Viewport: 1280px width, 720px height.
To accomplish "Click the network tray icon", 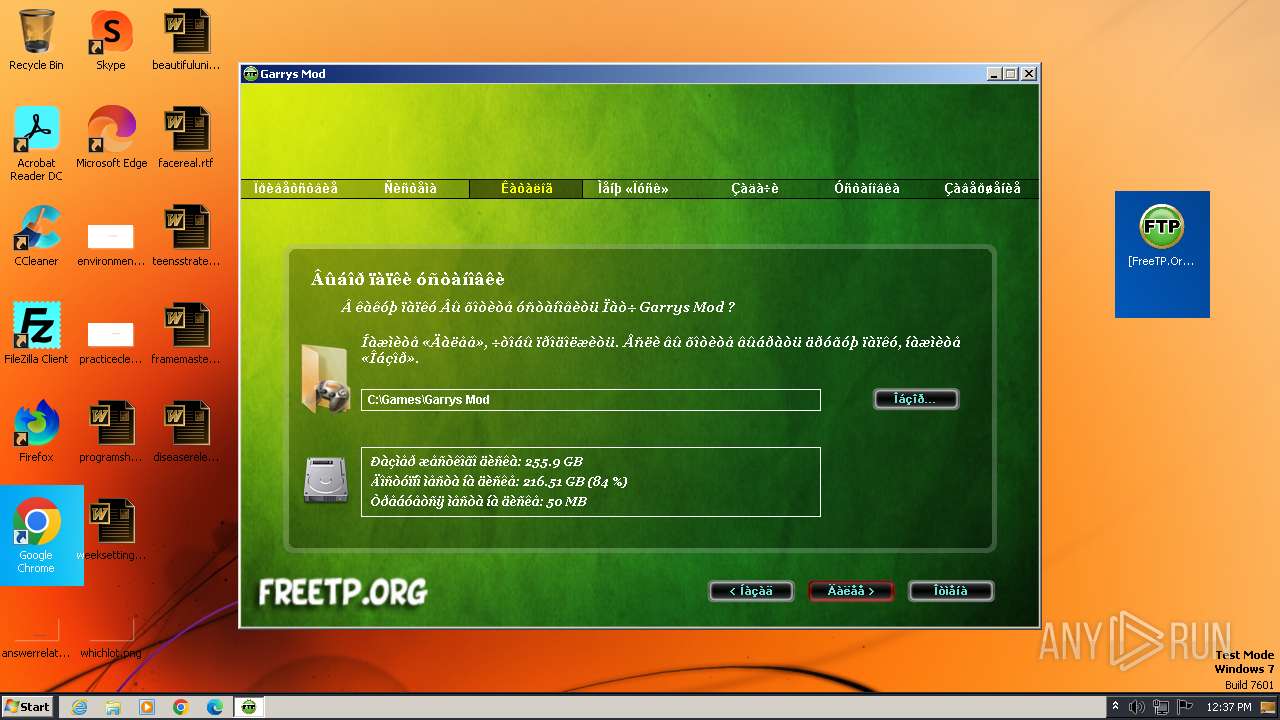I will 1160,707.
